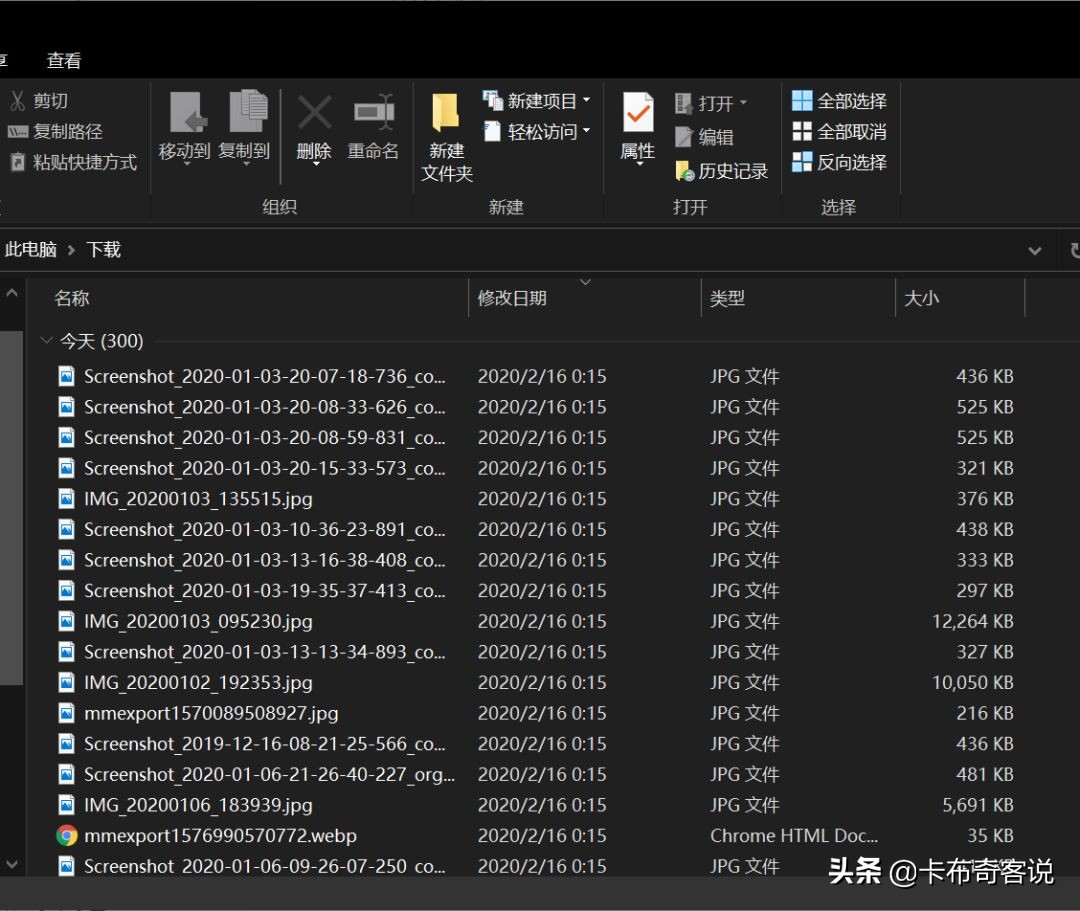The height and width of the screenshot is (911, 1080).
Task: Click the 剪切 (Cut) scissors icon
Action: pos(18,101)
